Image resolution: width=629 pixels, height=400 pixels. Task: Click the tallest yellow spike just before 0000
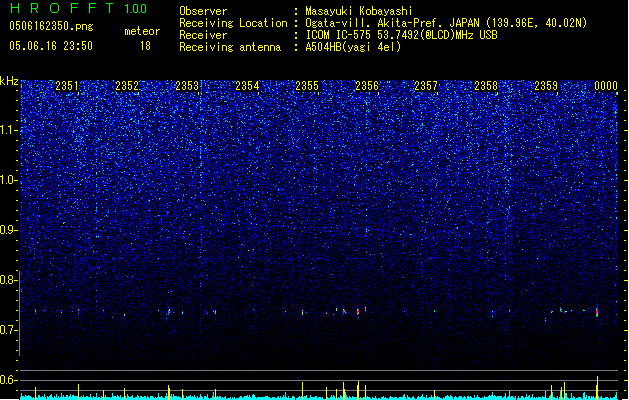tap(597, 388)
